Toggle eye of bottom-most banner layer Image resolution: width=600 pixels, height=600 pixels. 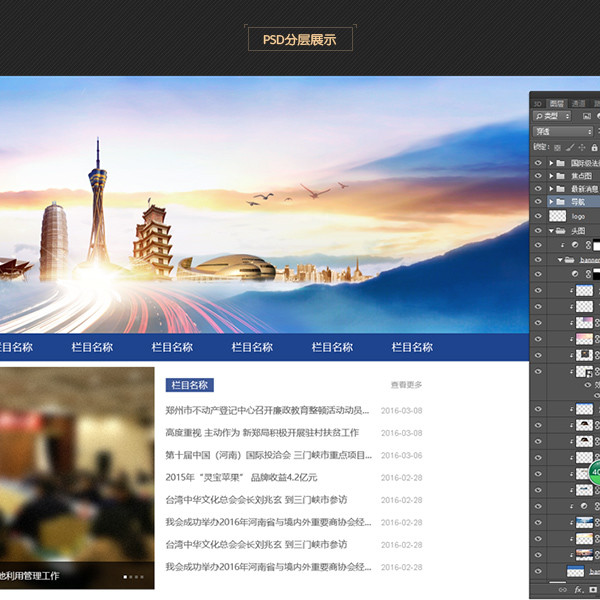pos(538,571)
